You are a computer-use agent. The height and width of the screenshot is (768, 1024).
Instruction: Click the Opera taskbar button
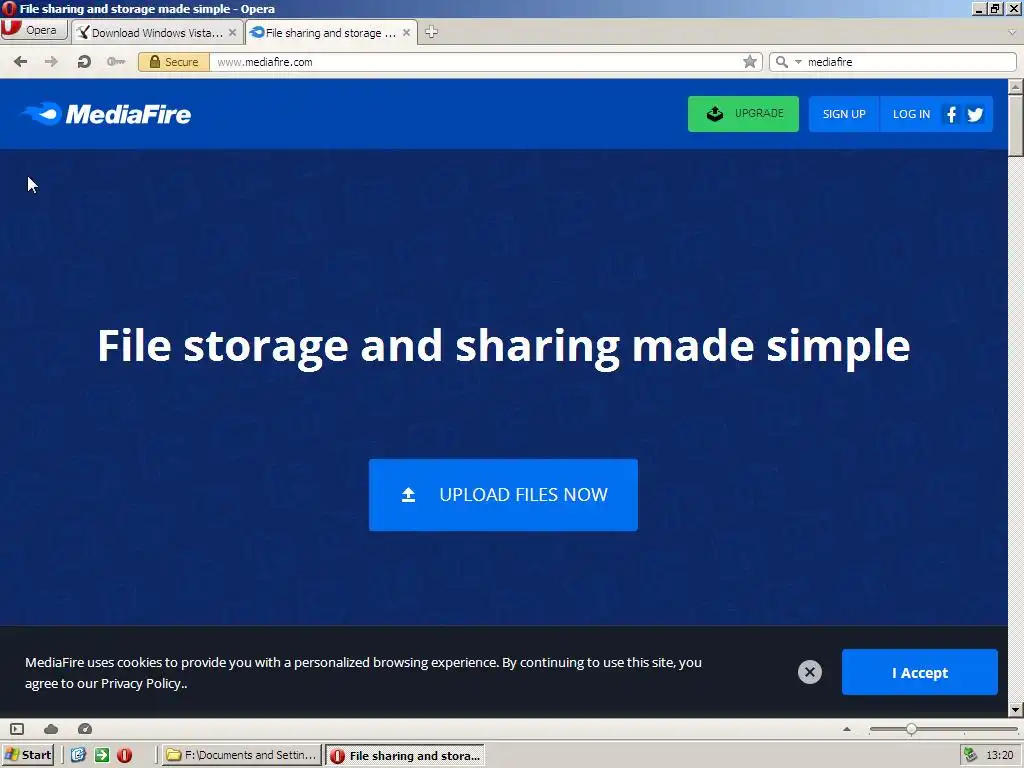coord(405,755)
